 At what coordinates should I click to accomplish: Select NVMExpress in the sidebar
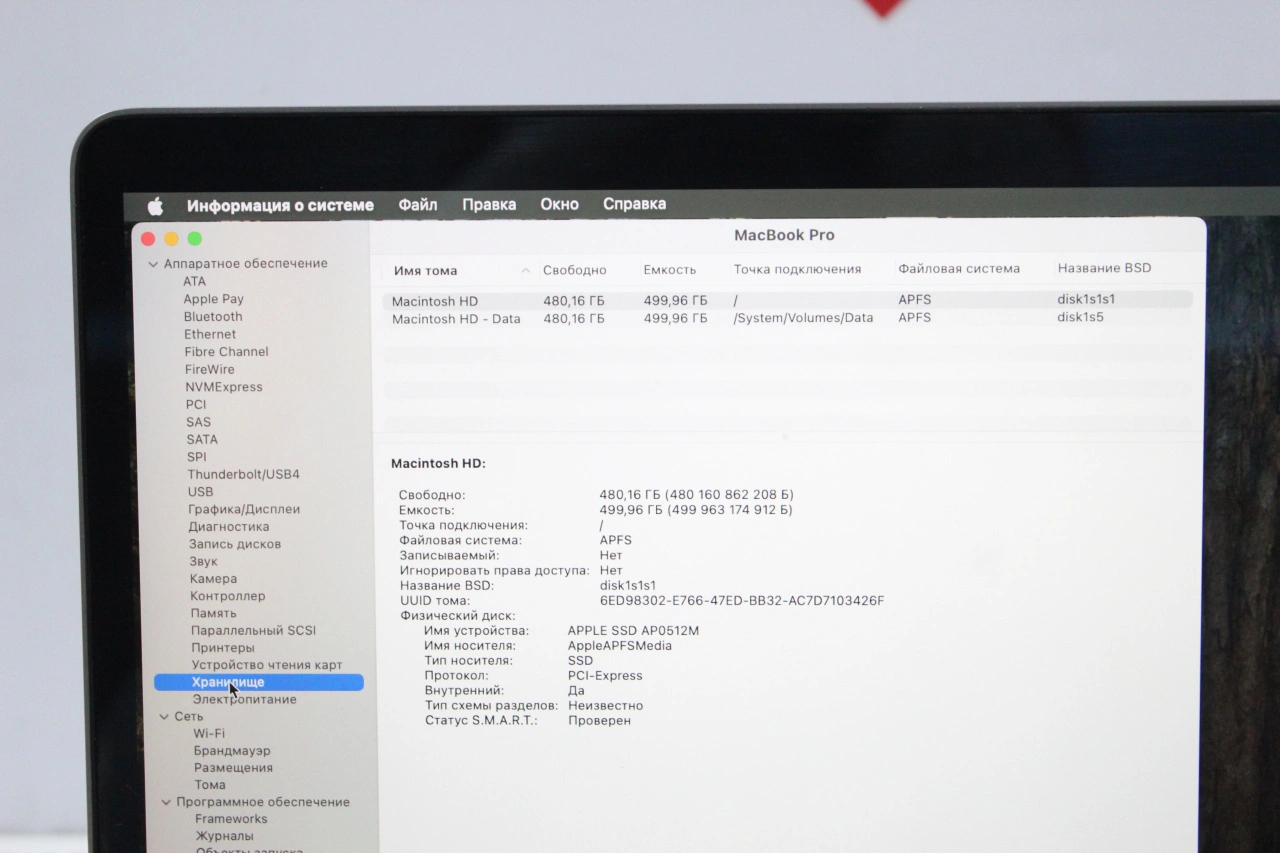click(224, 387)
